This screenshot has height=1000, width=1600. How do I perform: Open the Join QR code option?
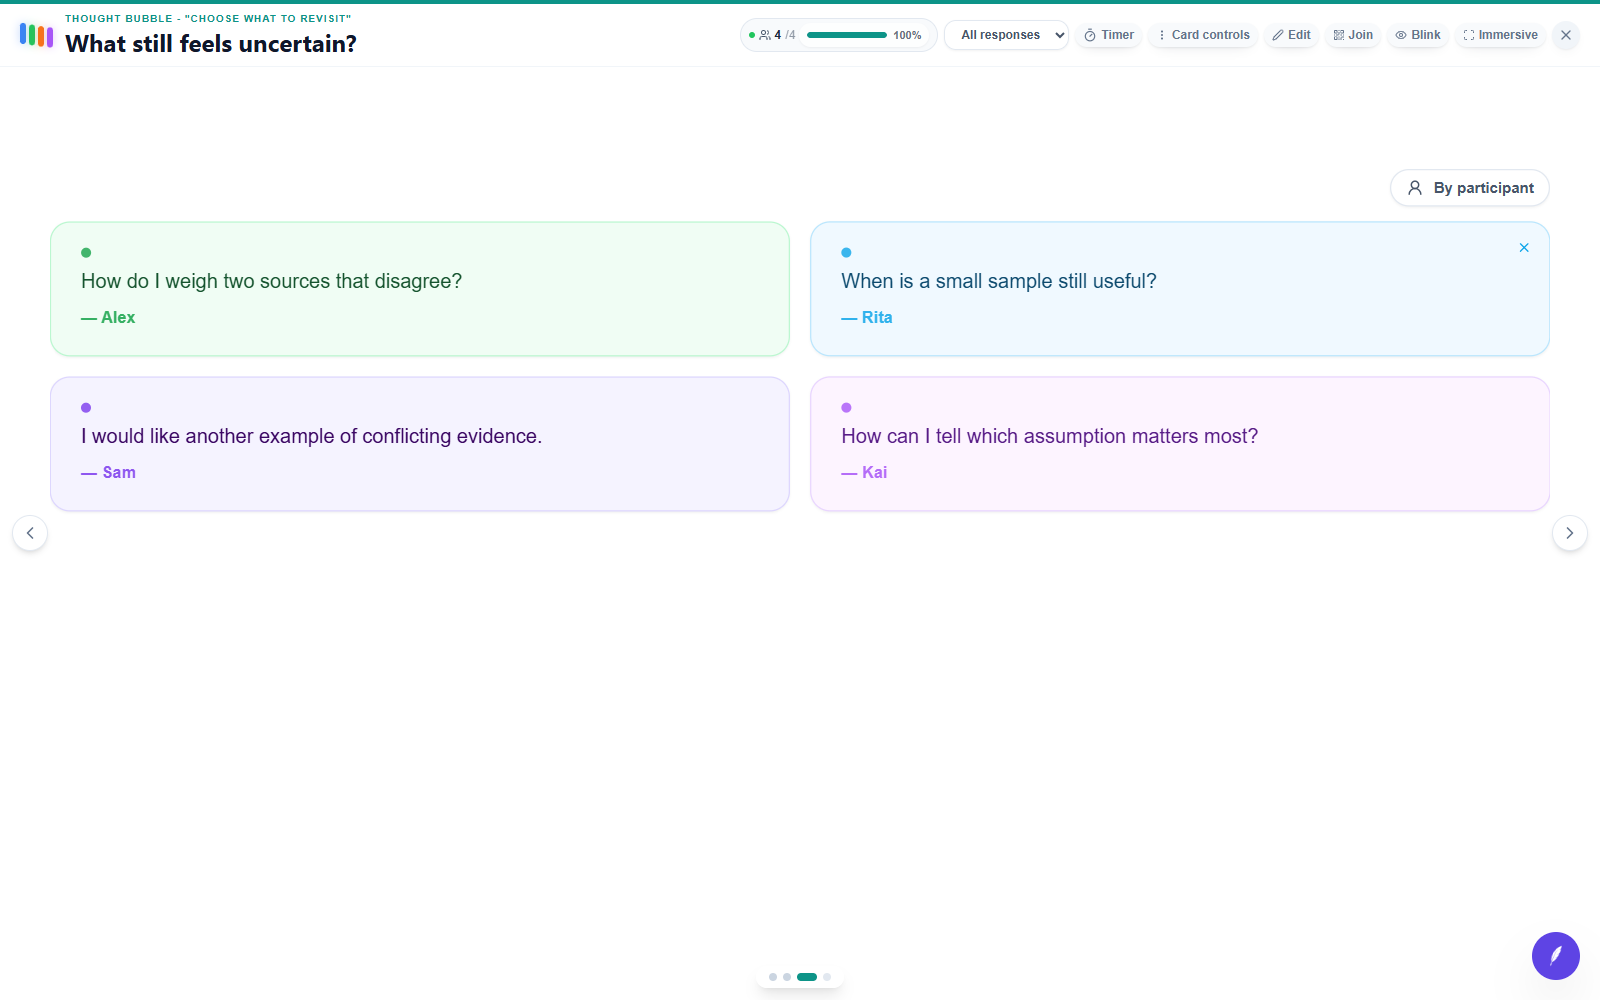click(1353, 35)
